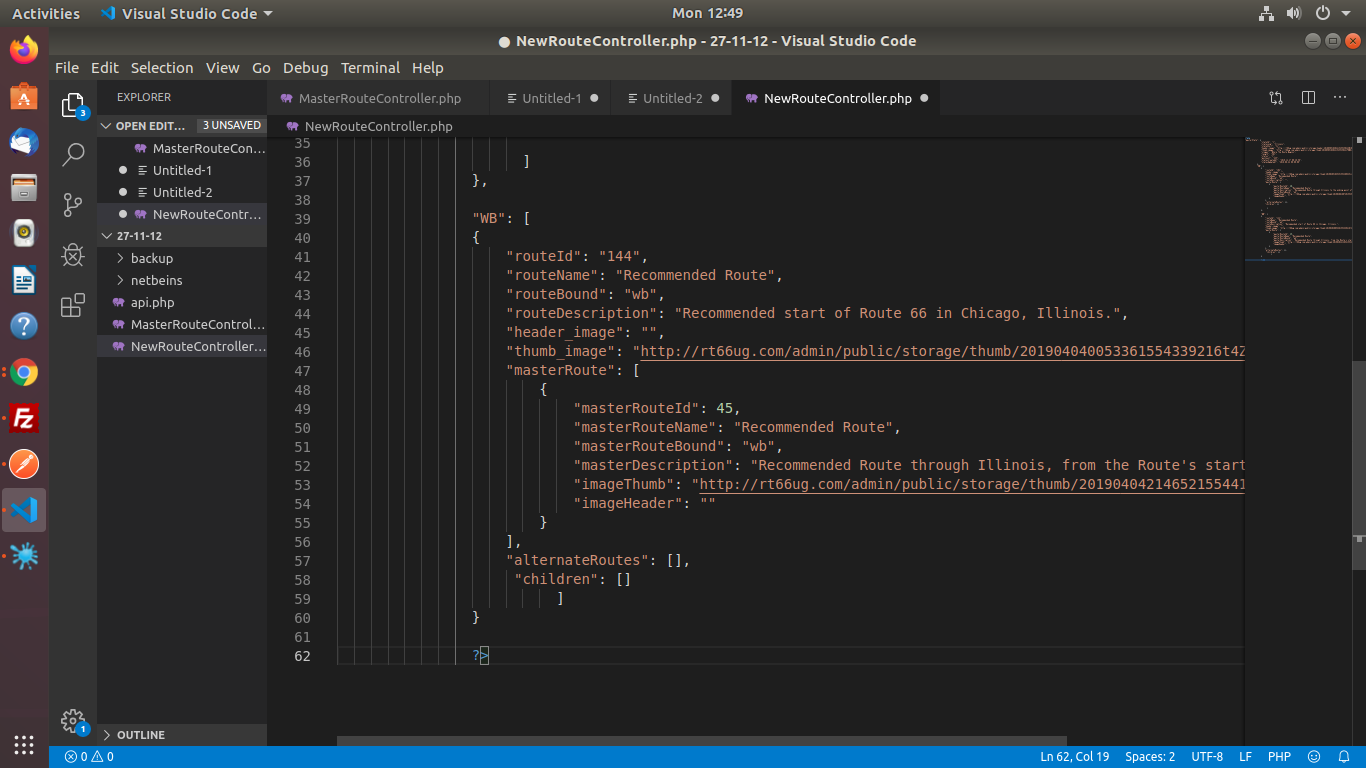Image resolution: width=1366 pixels, height=768 pixels.
Task: Open the Explorer view in activity bar
Action: 73,105
